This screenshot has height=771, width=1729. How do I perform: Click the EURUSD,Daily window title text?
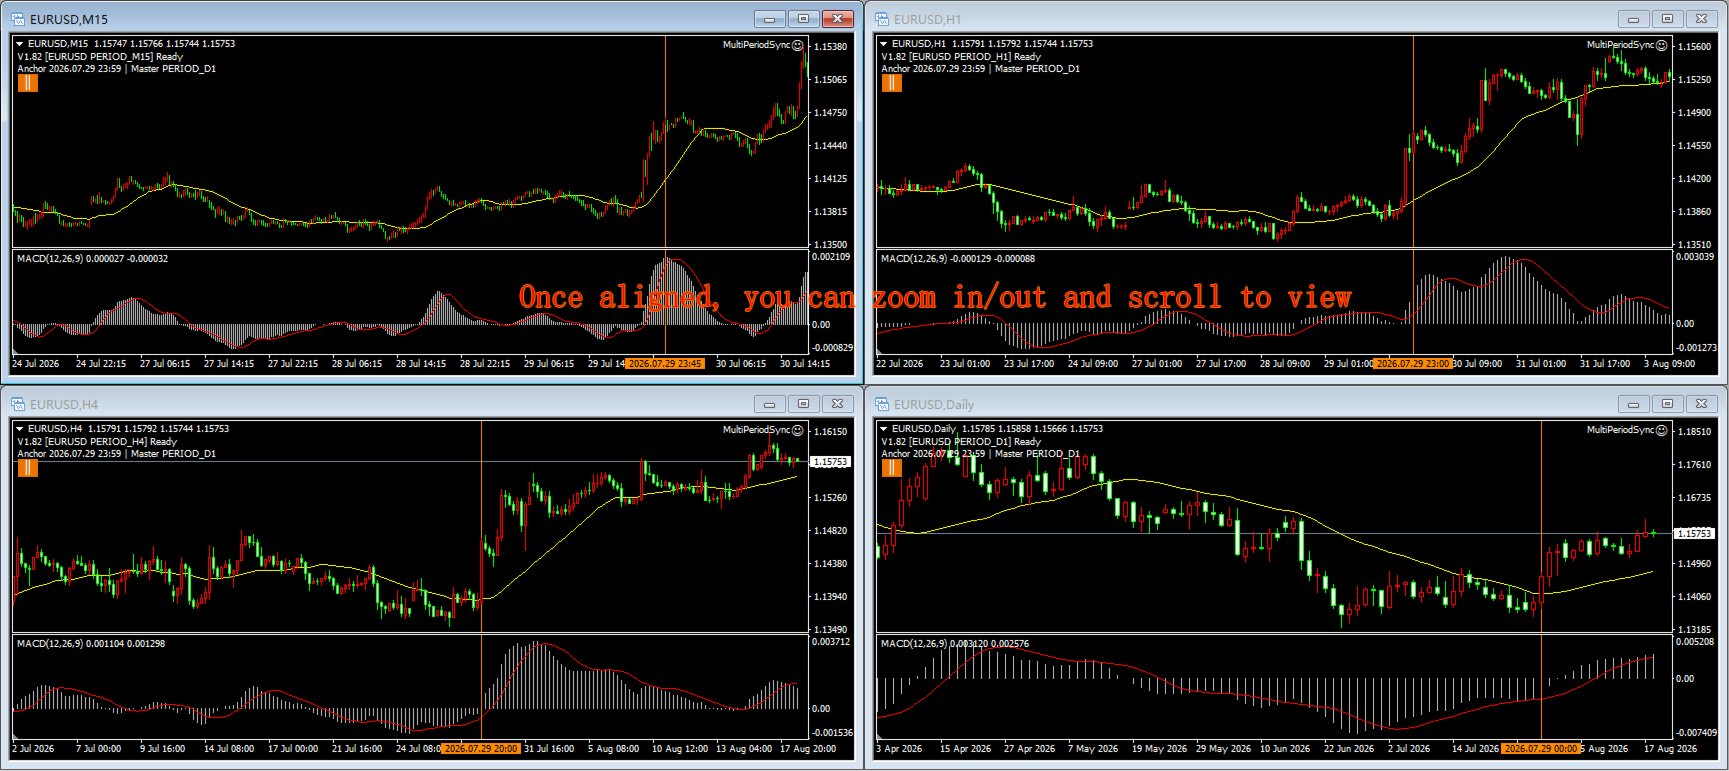934,405
